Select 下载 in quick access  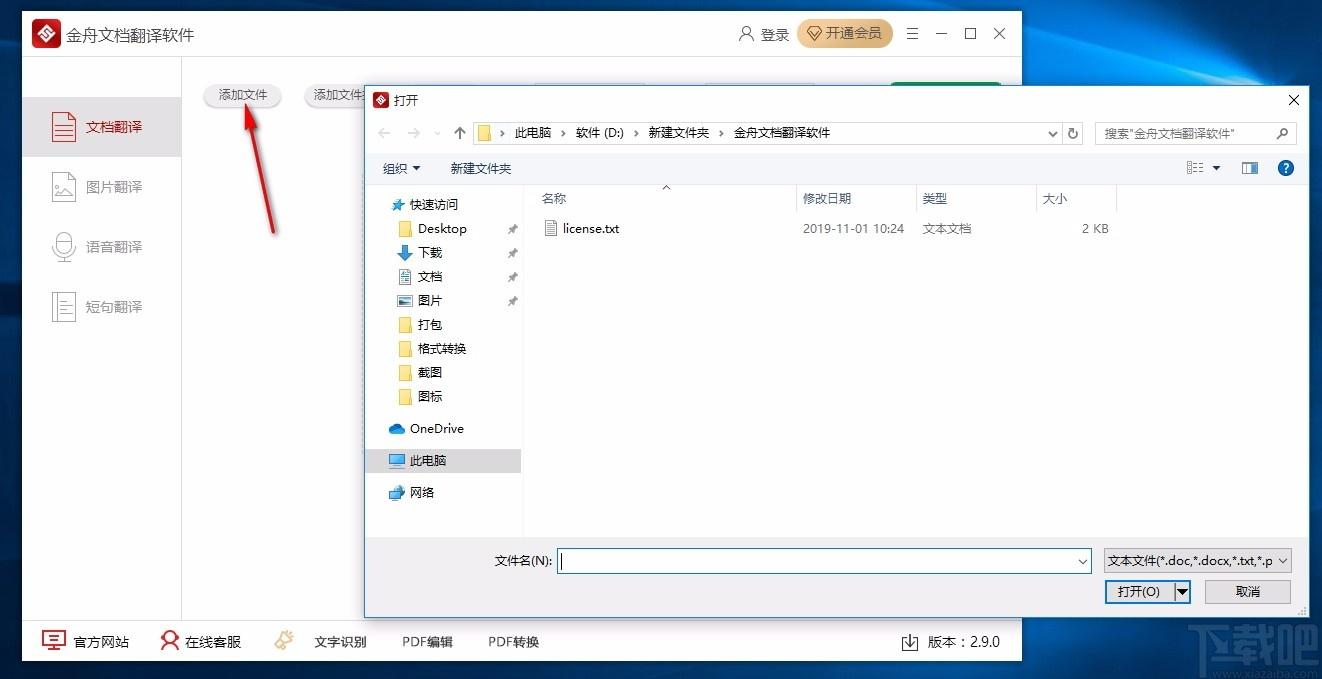coord(430,253)
